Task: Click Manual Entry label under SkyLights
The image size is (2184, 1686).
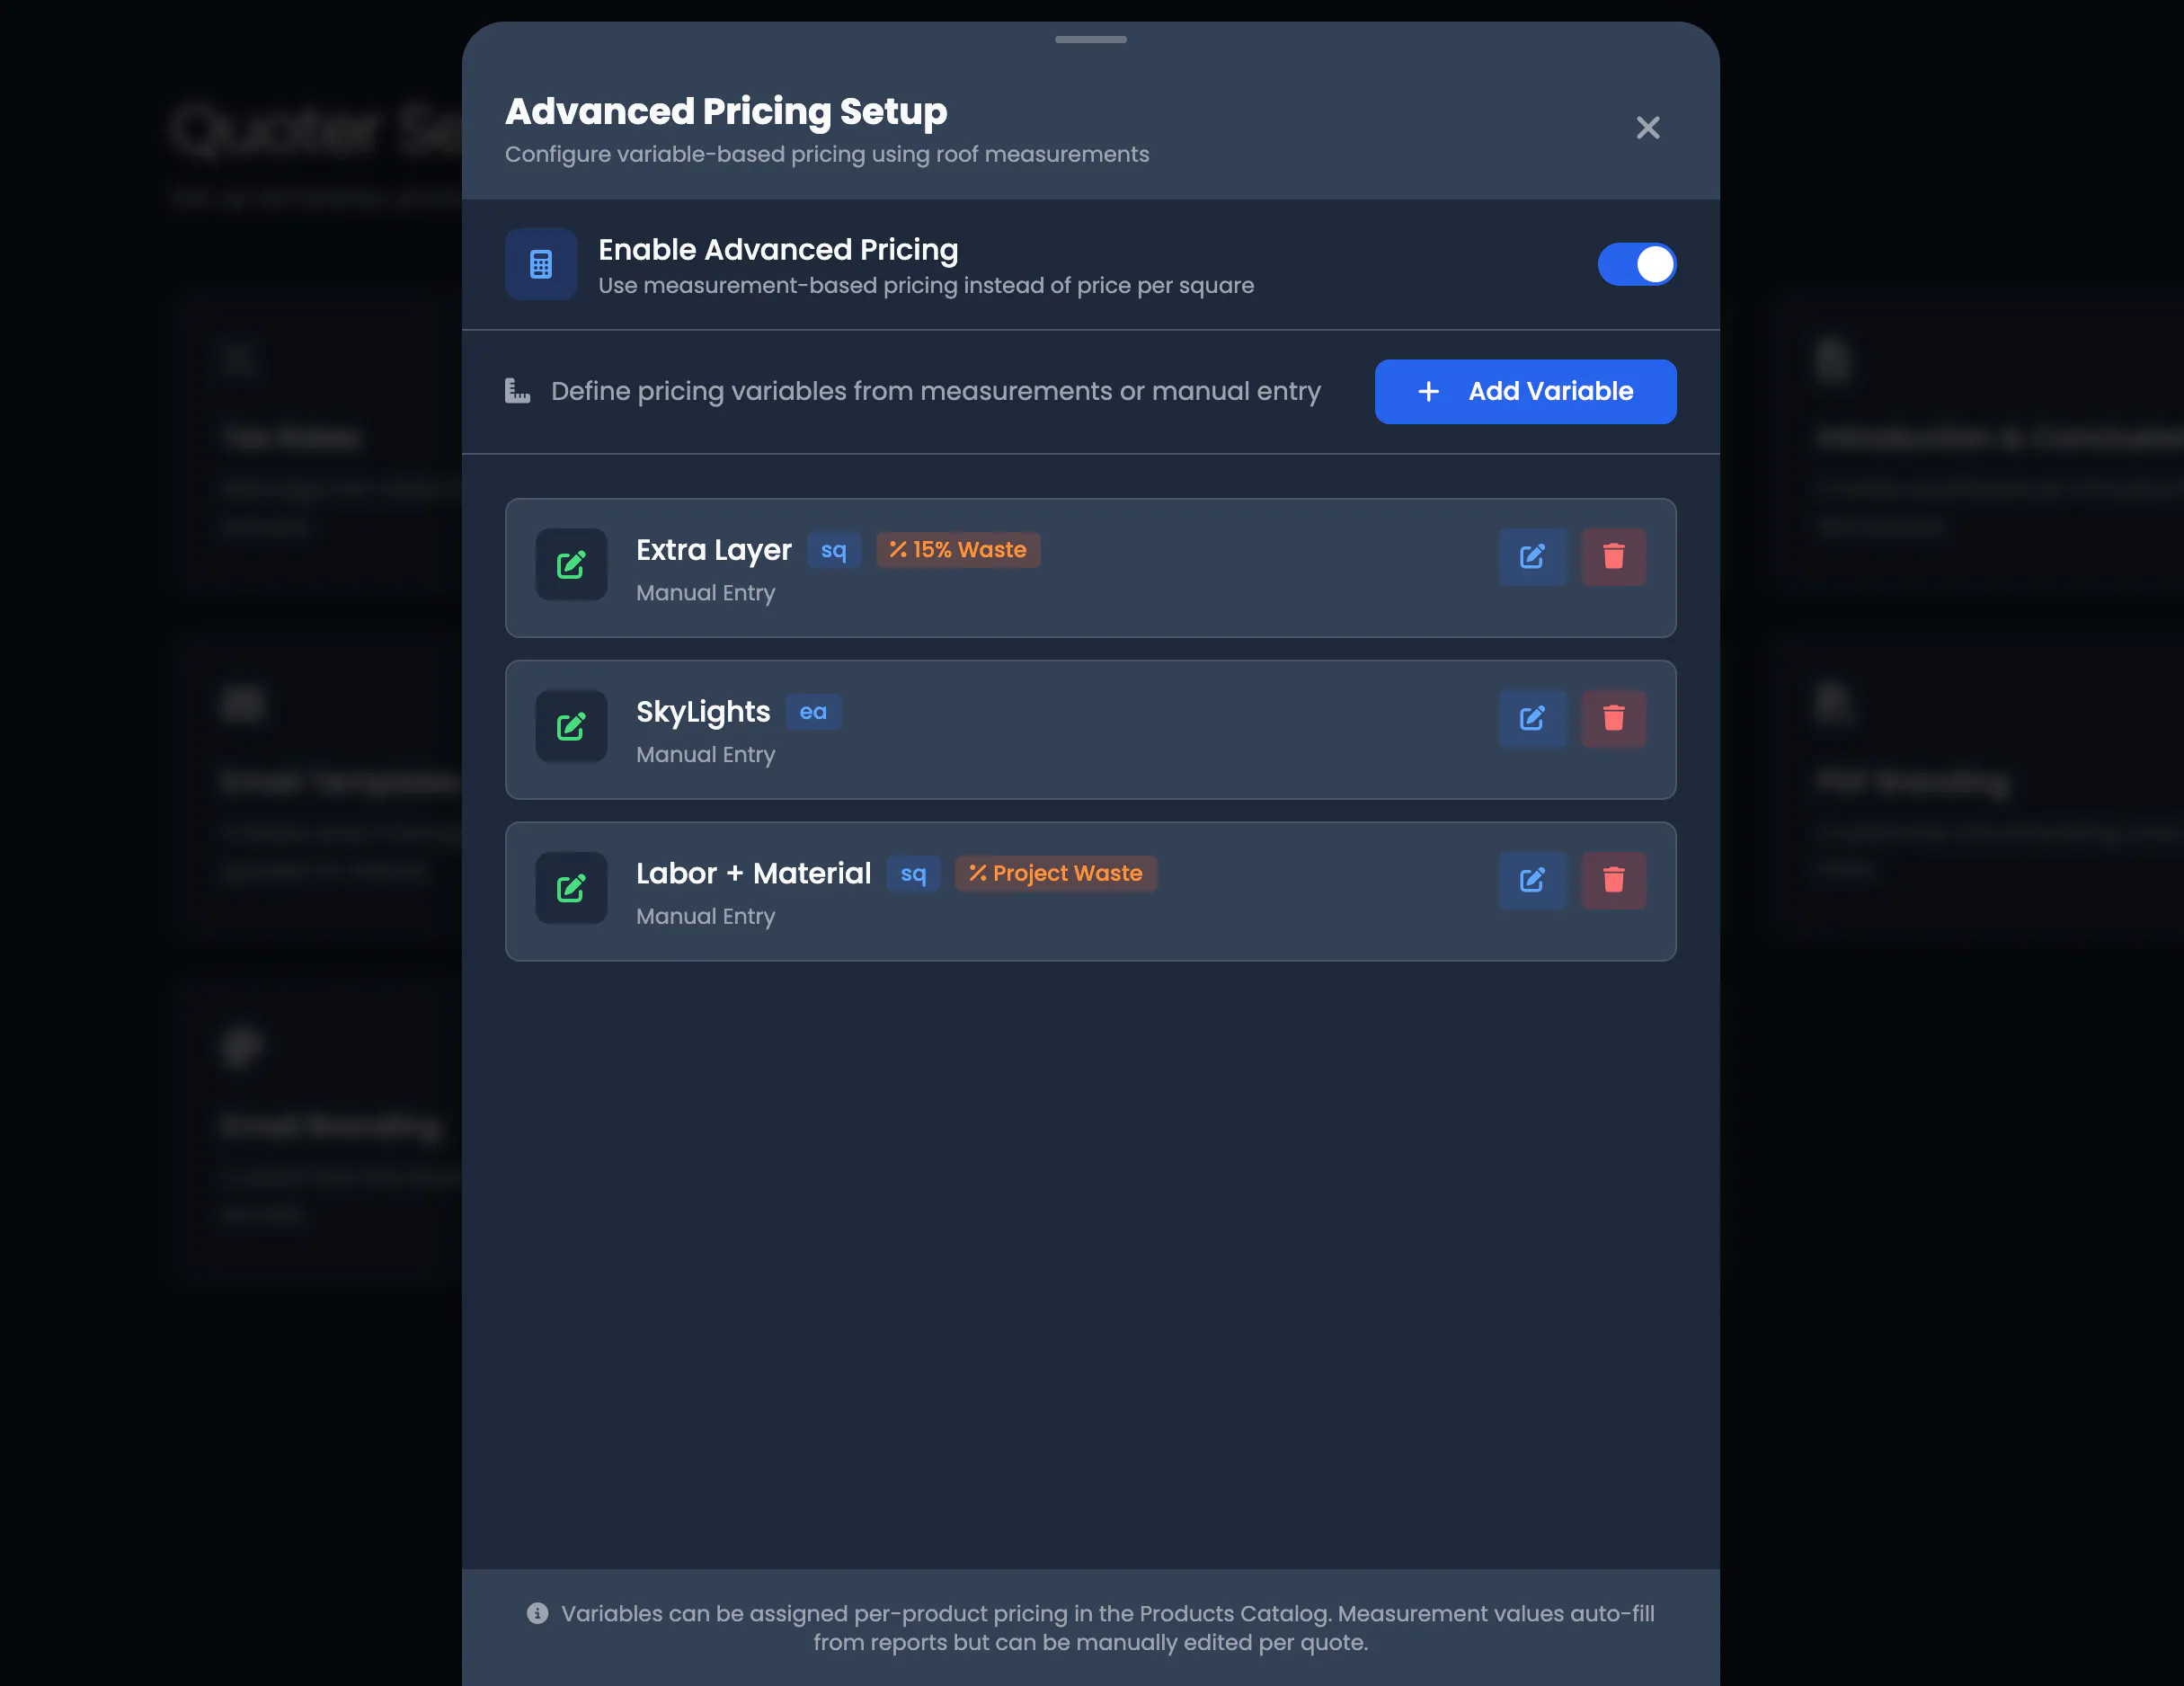Action: (x=706, y=755)
